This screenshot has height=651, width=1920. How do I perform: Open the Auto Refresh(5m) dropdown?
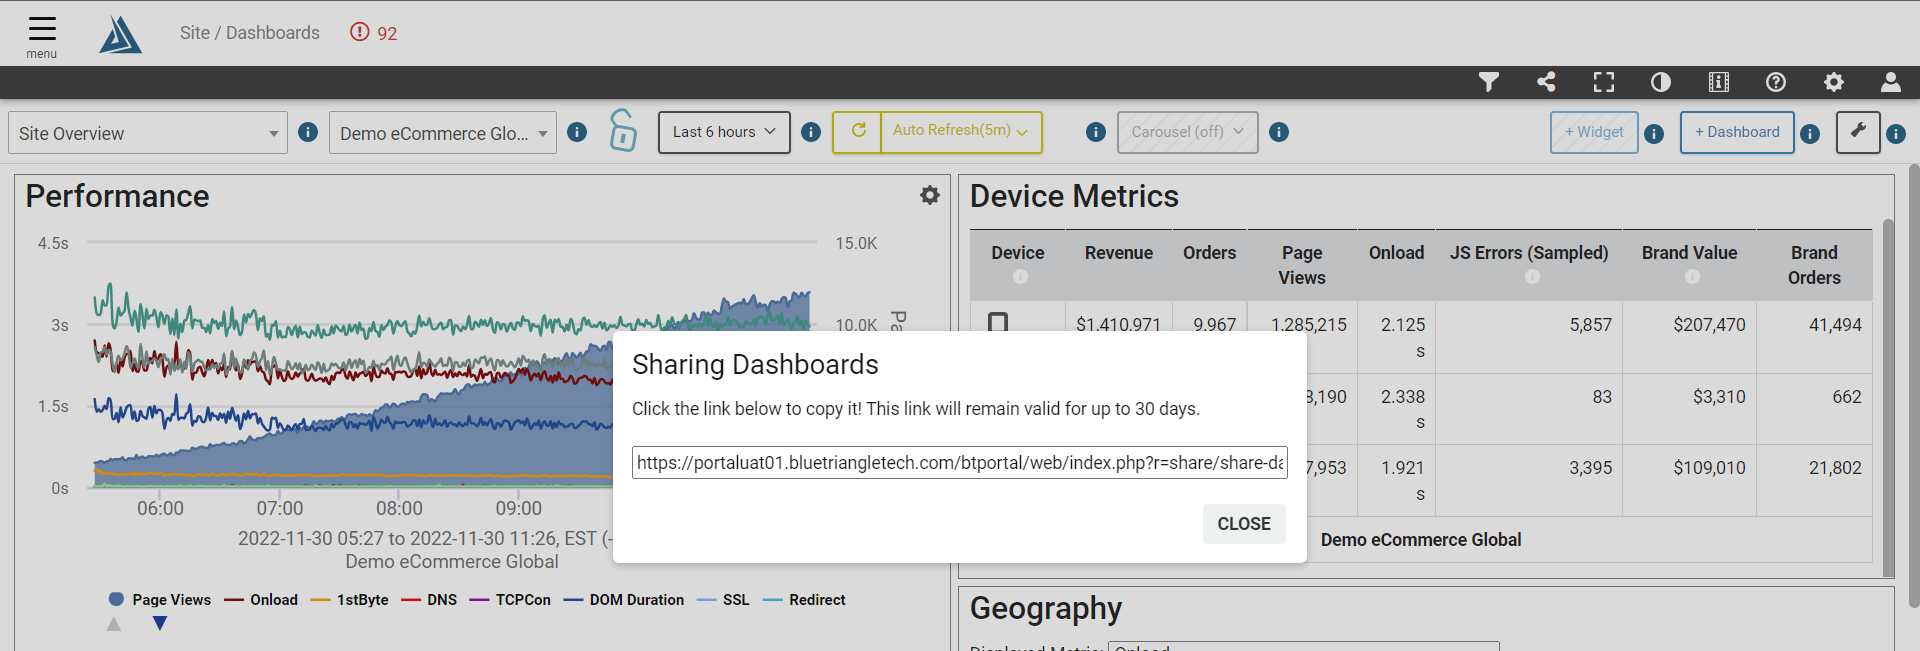point(961,131)
